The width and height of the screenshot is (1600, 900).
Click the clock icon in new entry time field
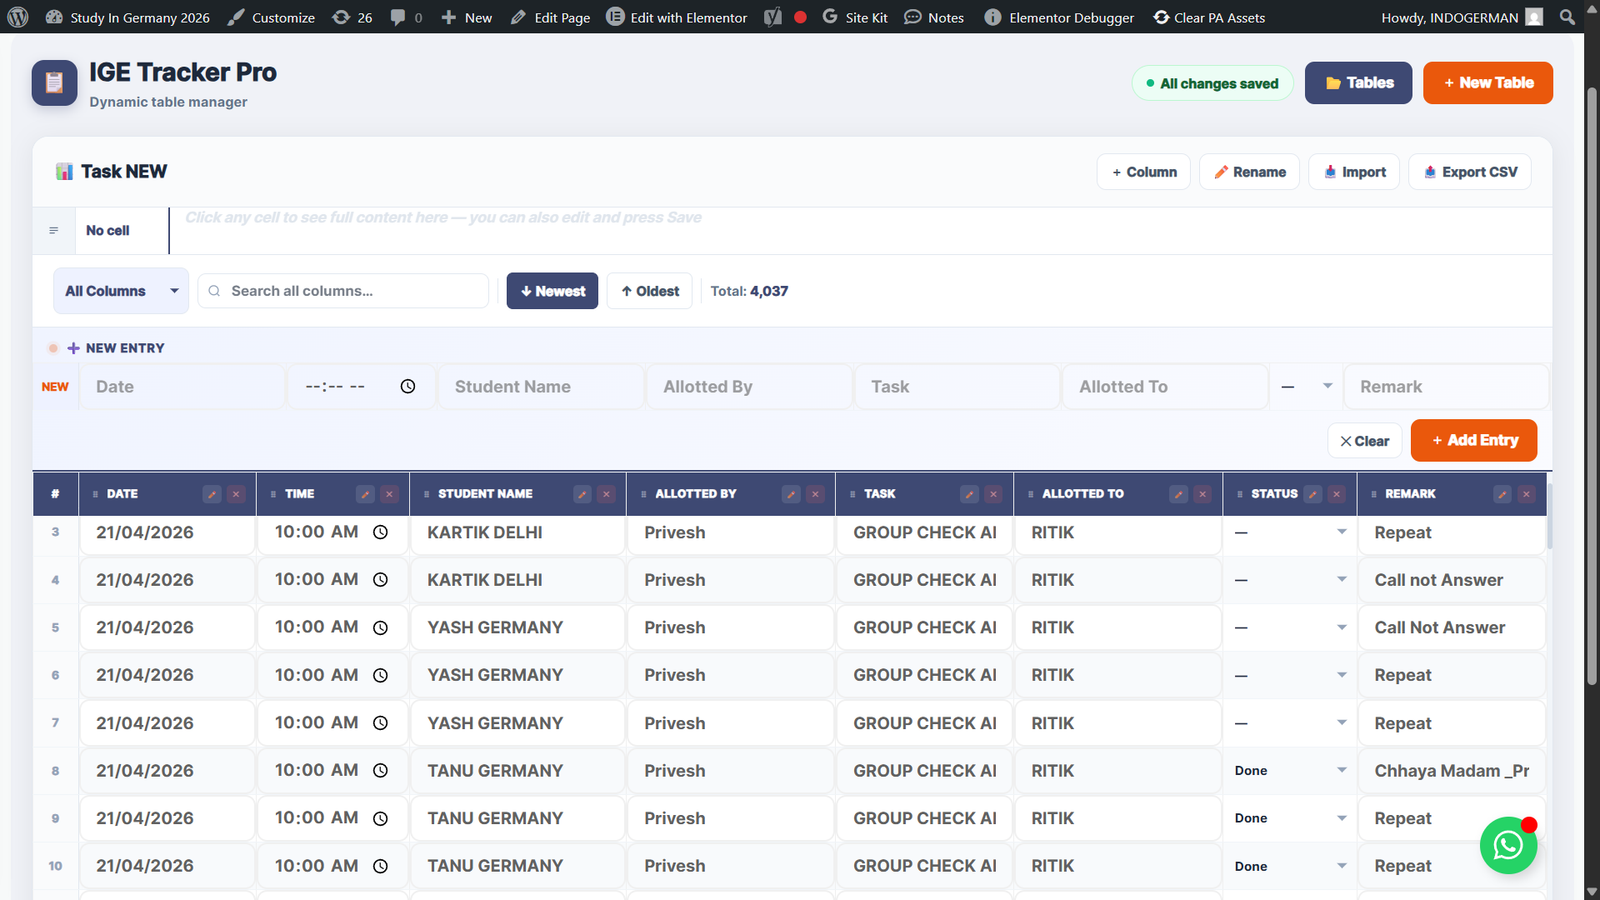click(408, 386)
